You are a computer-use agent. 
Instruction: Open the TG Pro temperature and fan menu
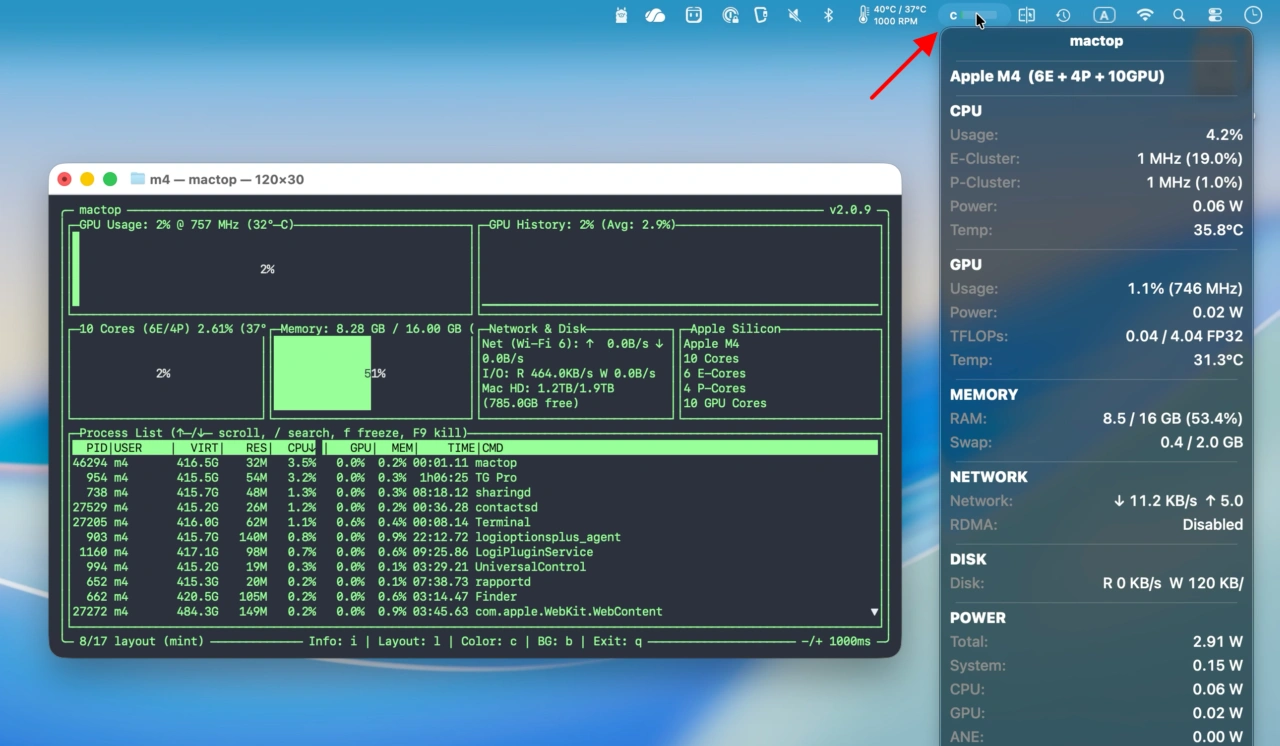tap(890, 15)
